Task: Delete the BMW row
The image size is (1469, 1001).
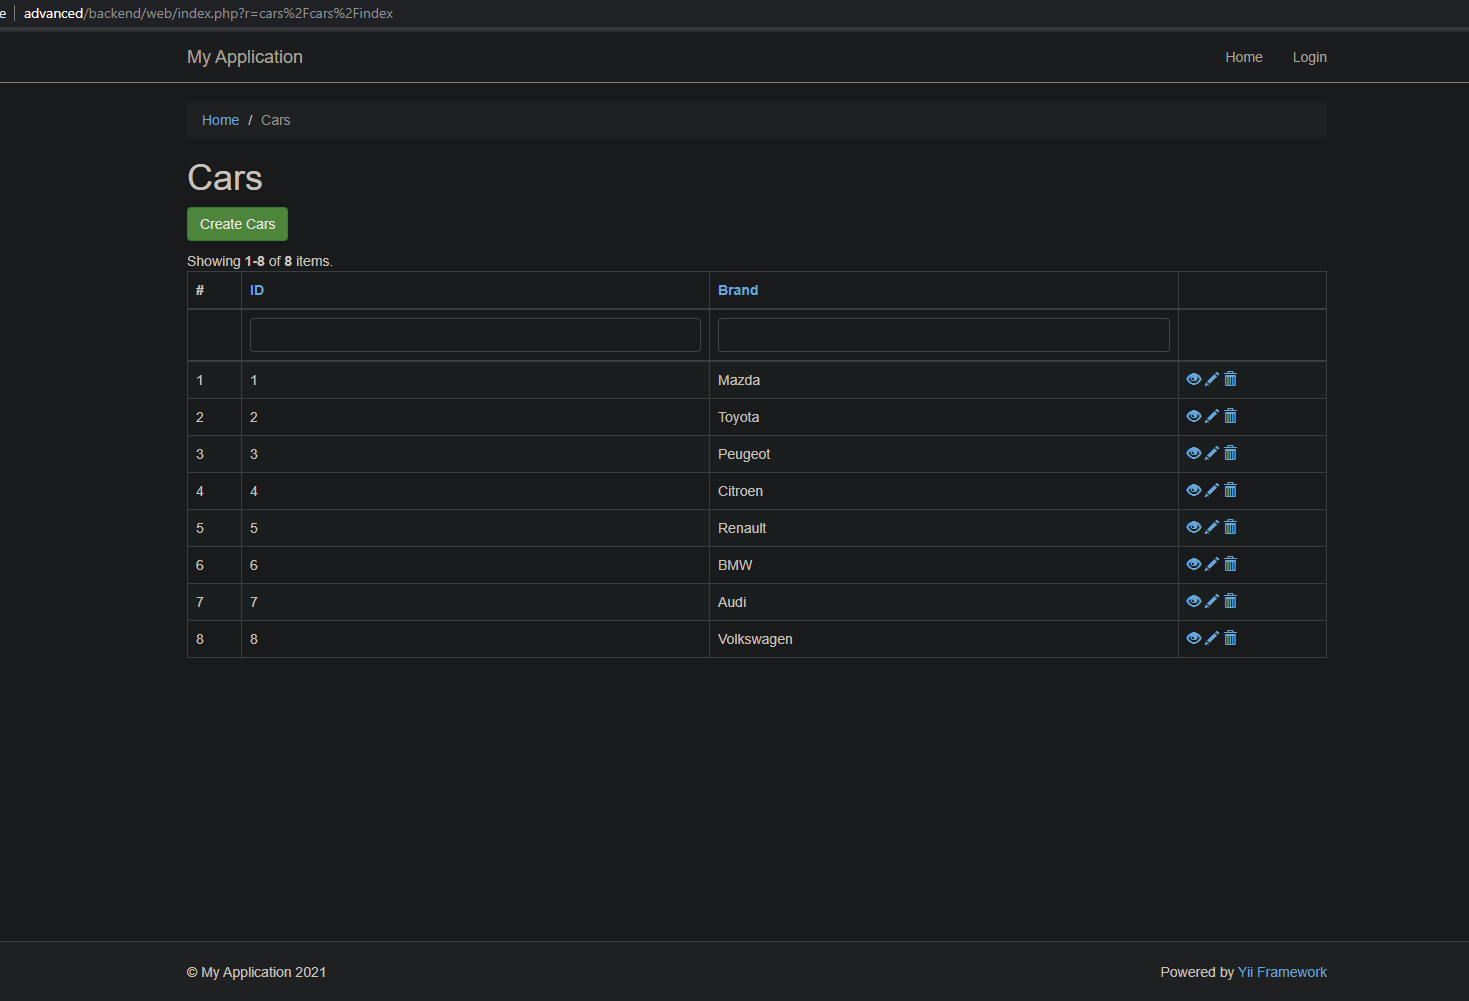Action: pyautogui.click(x=1231, y=564)
